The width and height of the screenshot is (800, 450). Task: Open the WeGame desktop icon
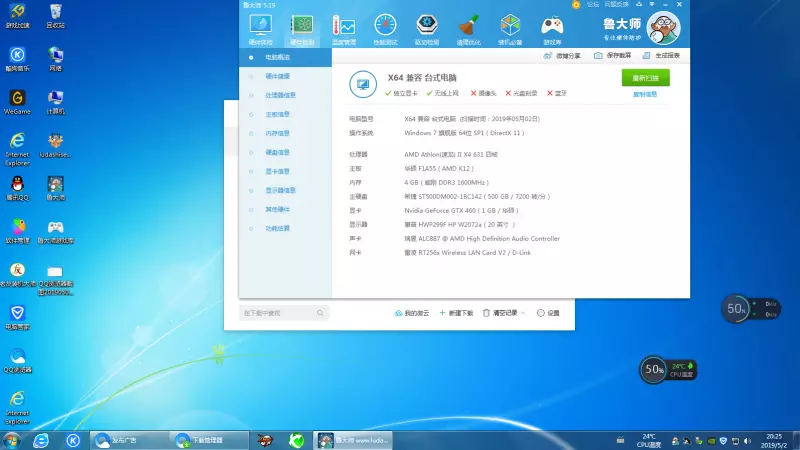[17, 102]
